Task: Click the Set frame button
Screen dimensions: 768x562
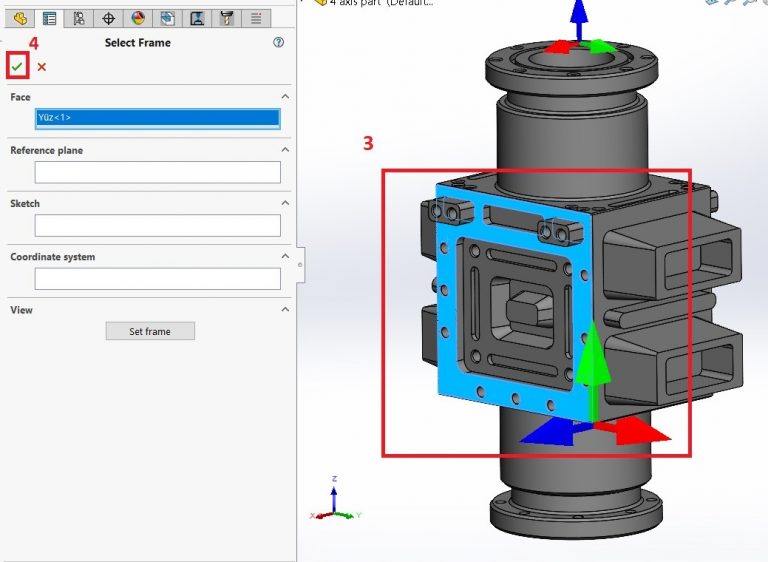Action: point(150,331)
